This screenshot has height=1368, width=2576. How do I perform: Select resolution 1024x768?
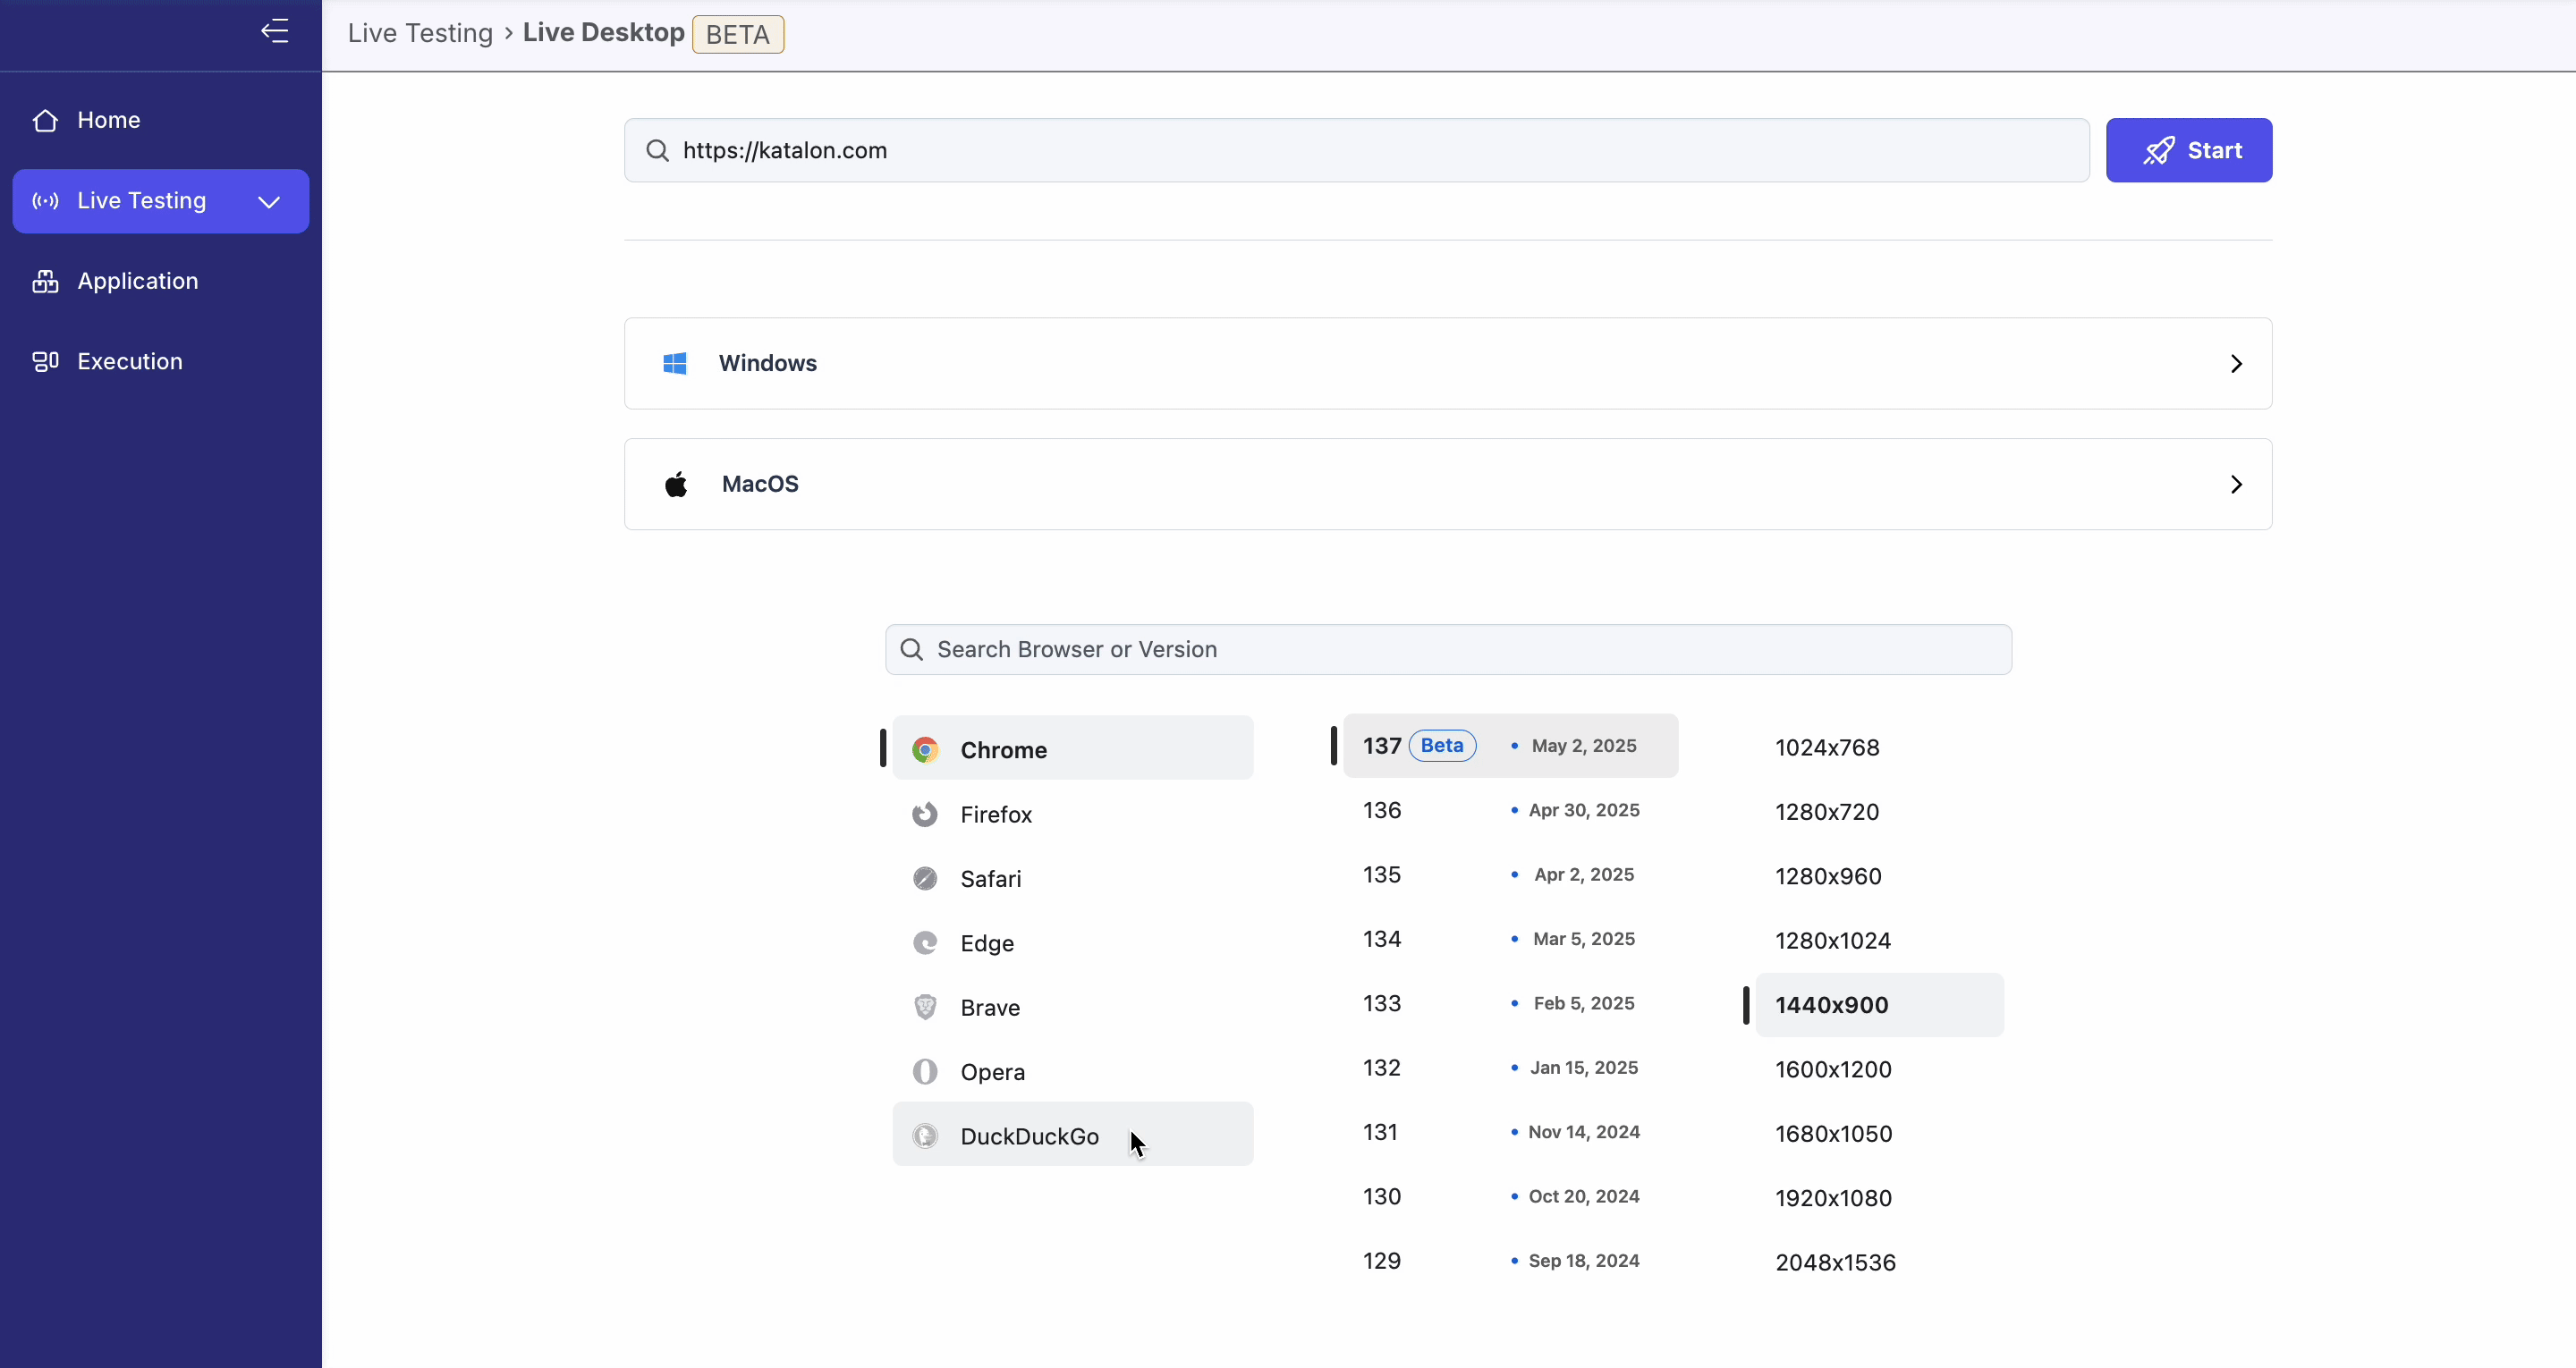(1880, 748)
